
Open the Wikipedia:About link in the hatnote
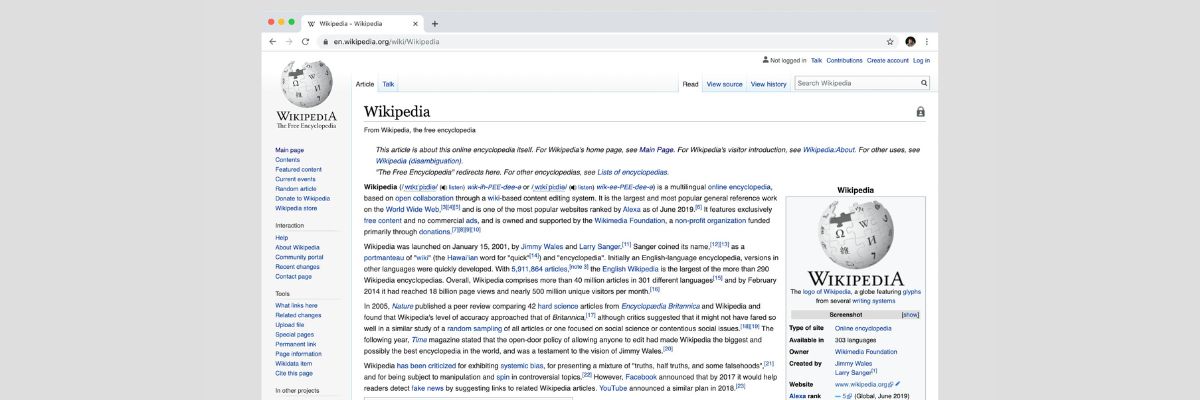tap(829, 150)
